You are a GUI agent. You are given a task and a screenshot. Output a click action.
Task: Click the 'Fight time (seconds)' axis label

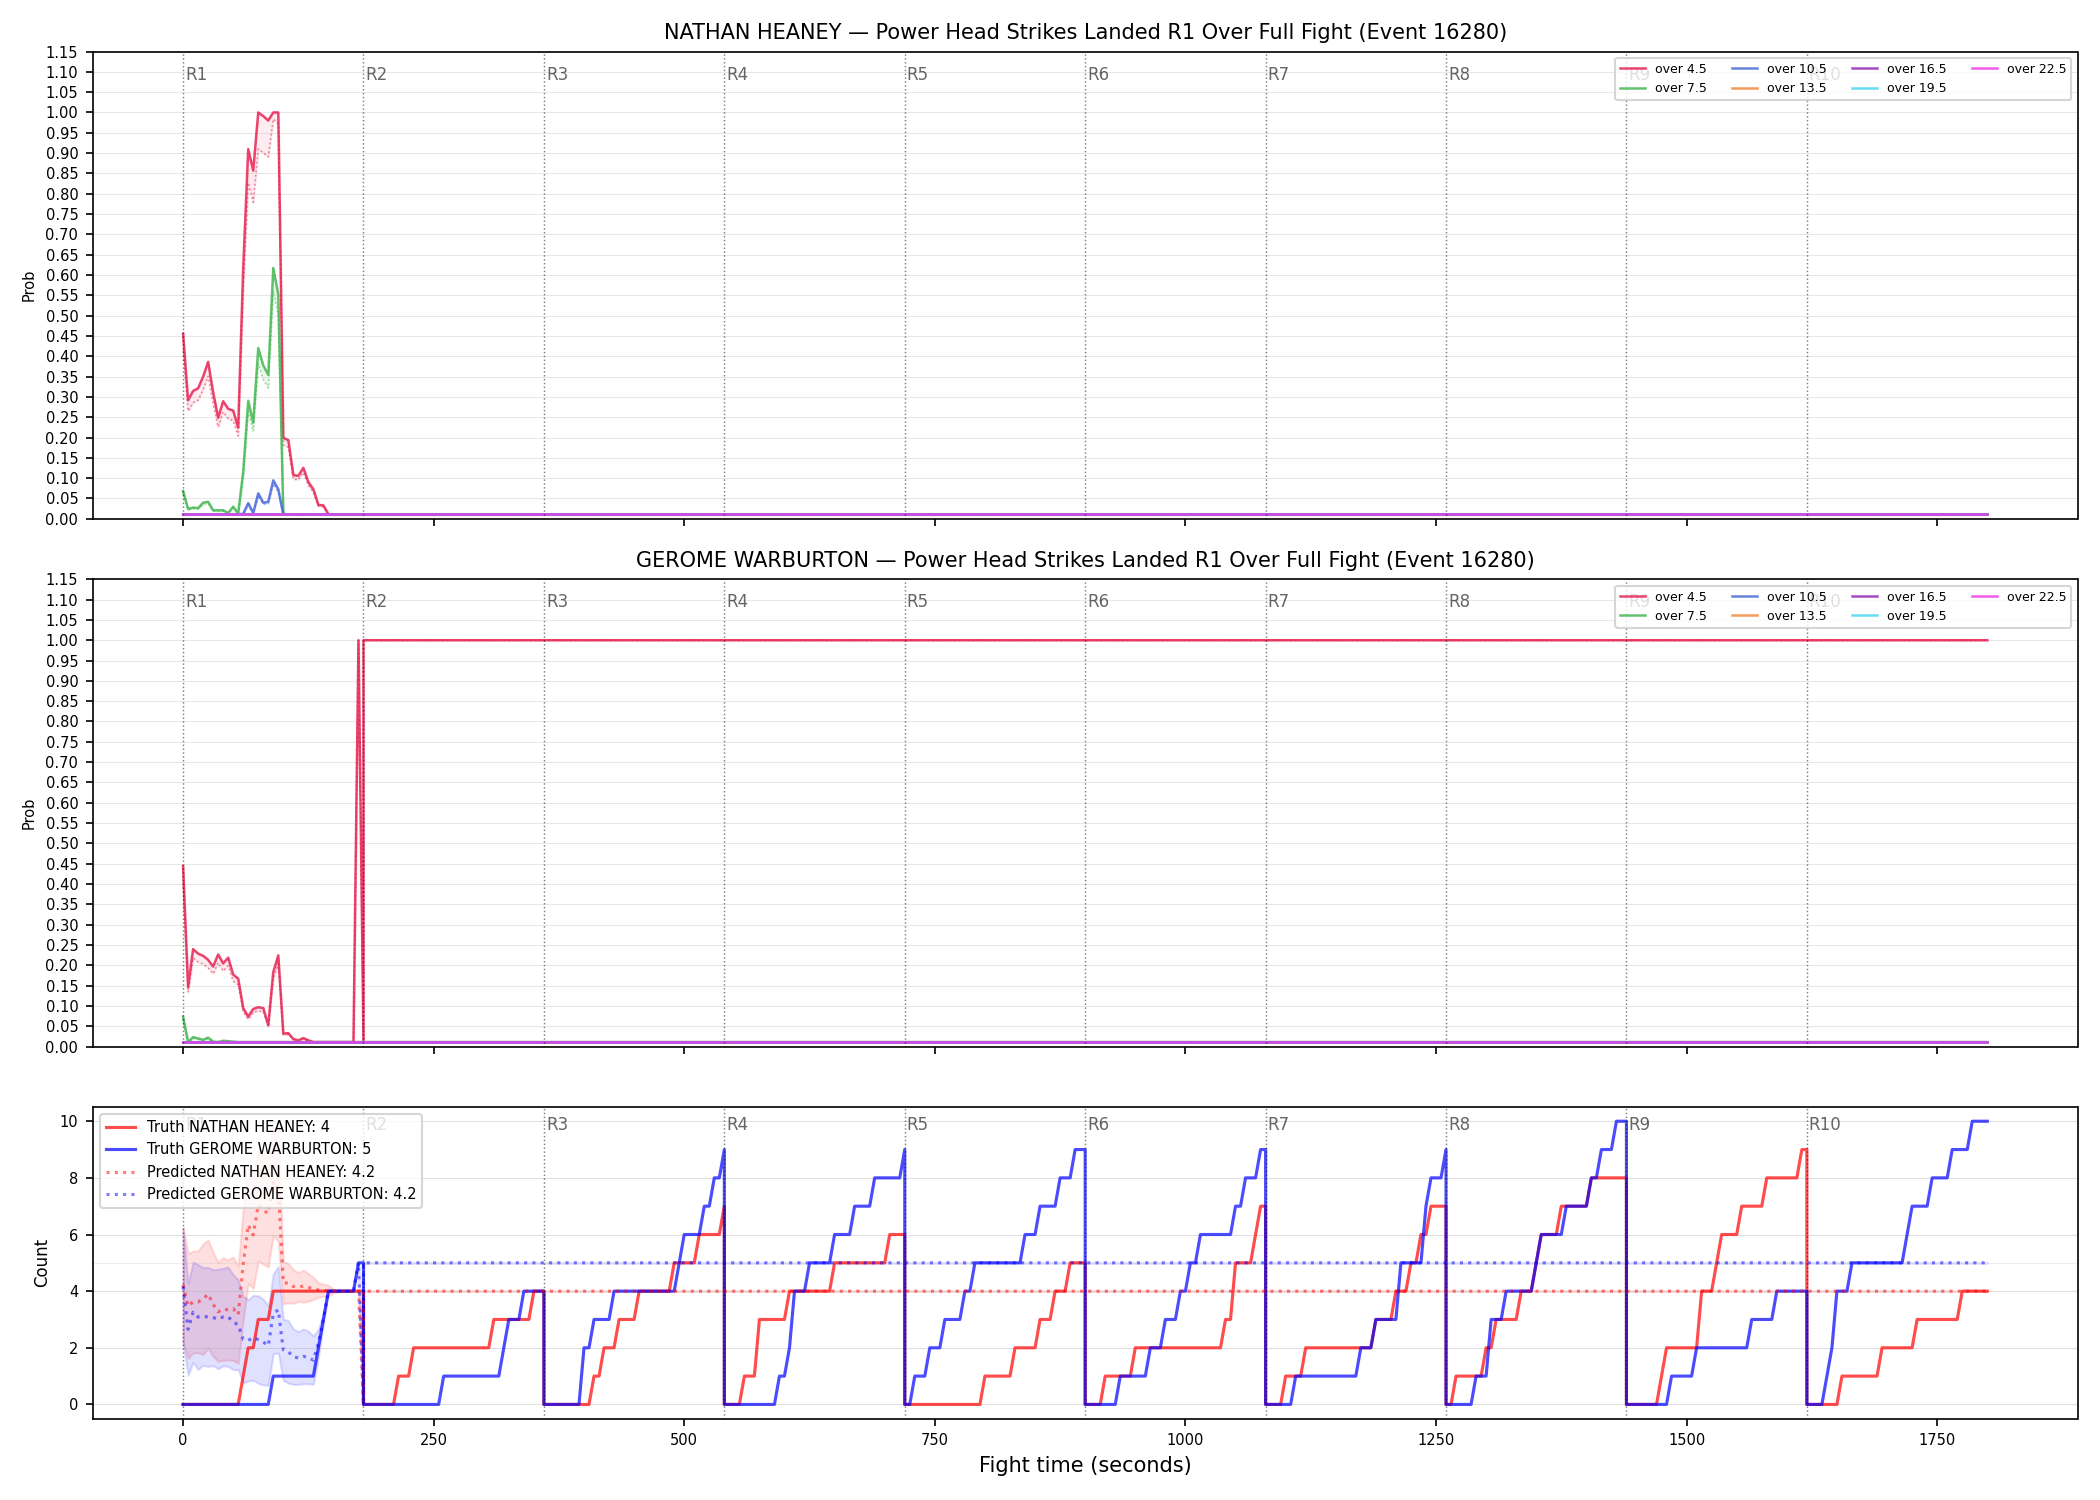(1085, 1465)
